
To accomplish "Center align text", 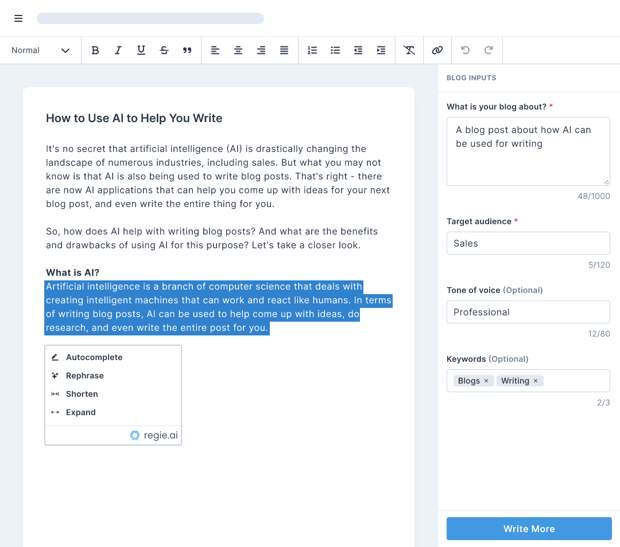I will click(238, 50).
